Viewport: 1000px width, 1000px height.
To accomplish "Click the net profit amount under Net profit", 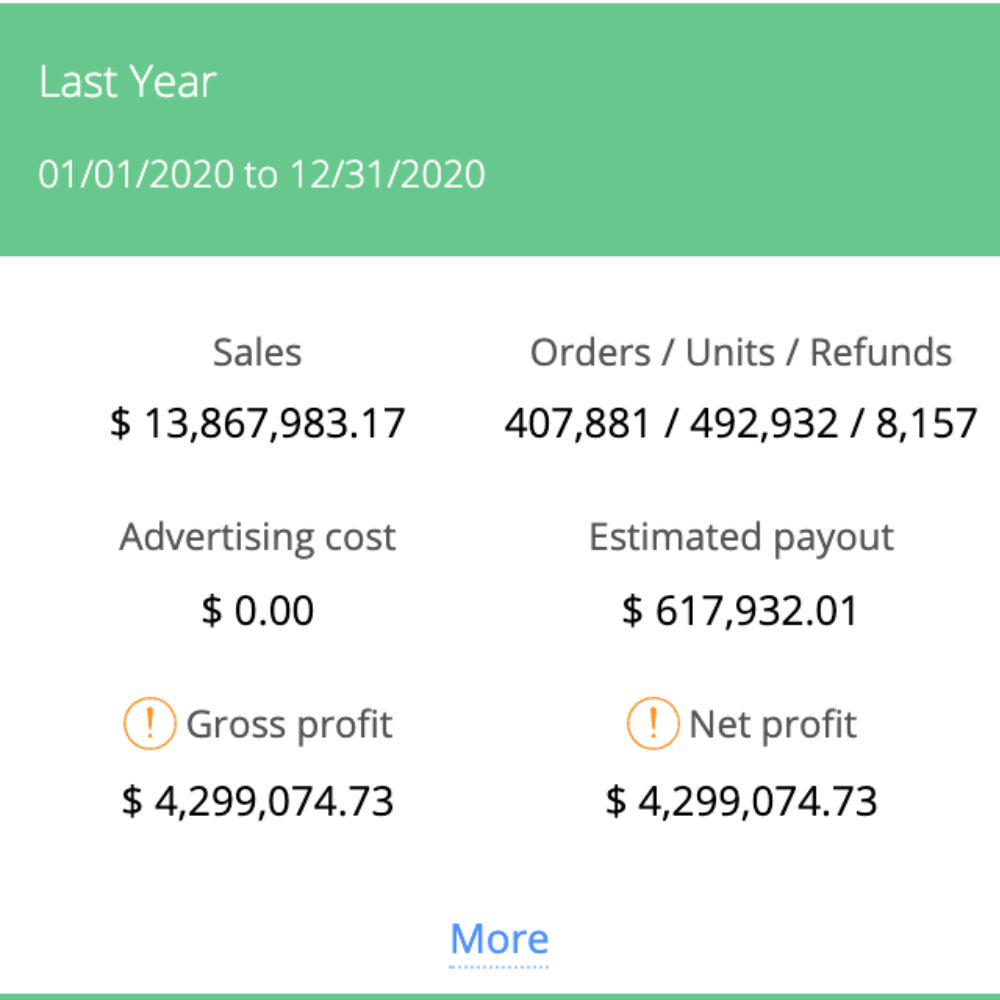I will (x=741, y=801).
